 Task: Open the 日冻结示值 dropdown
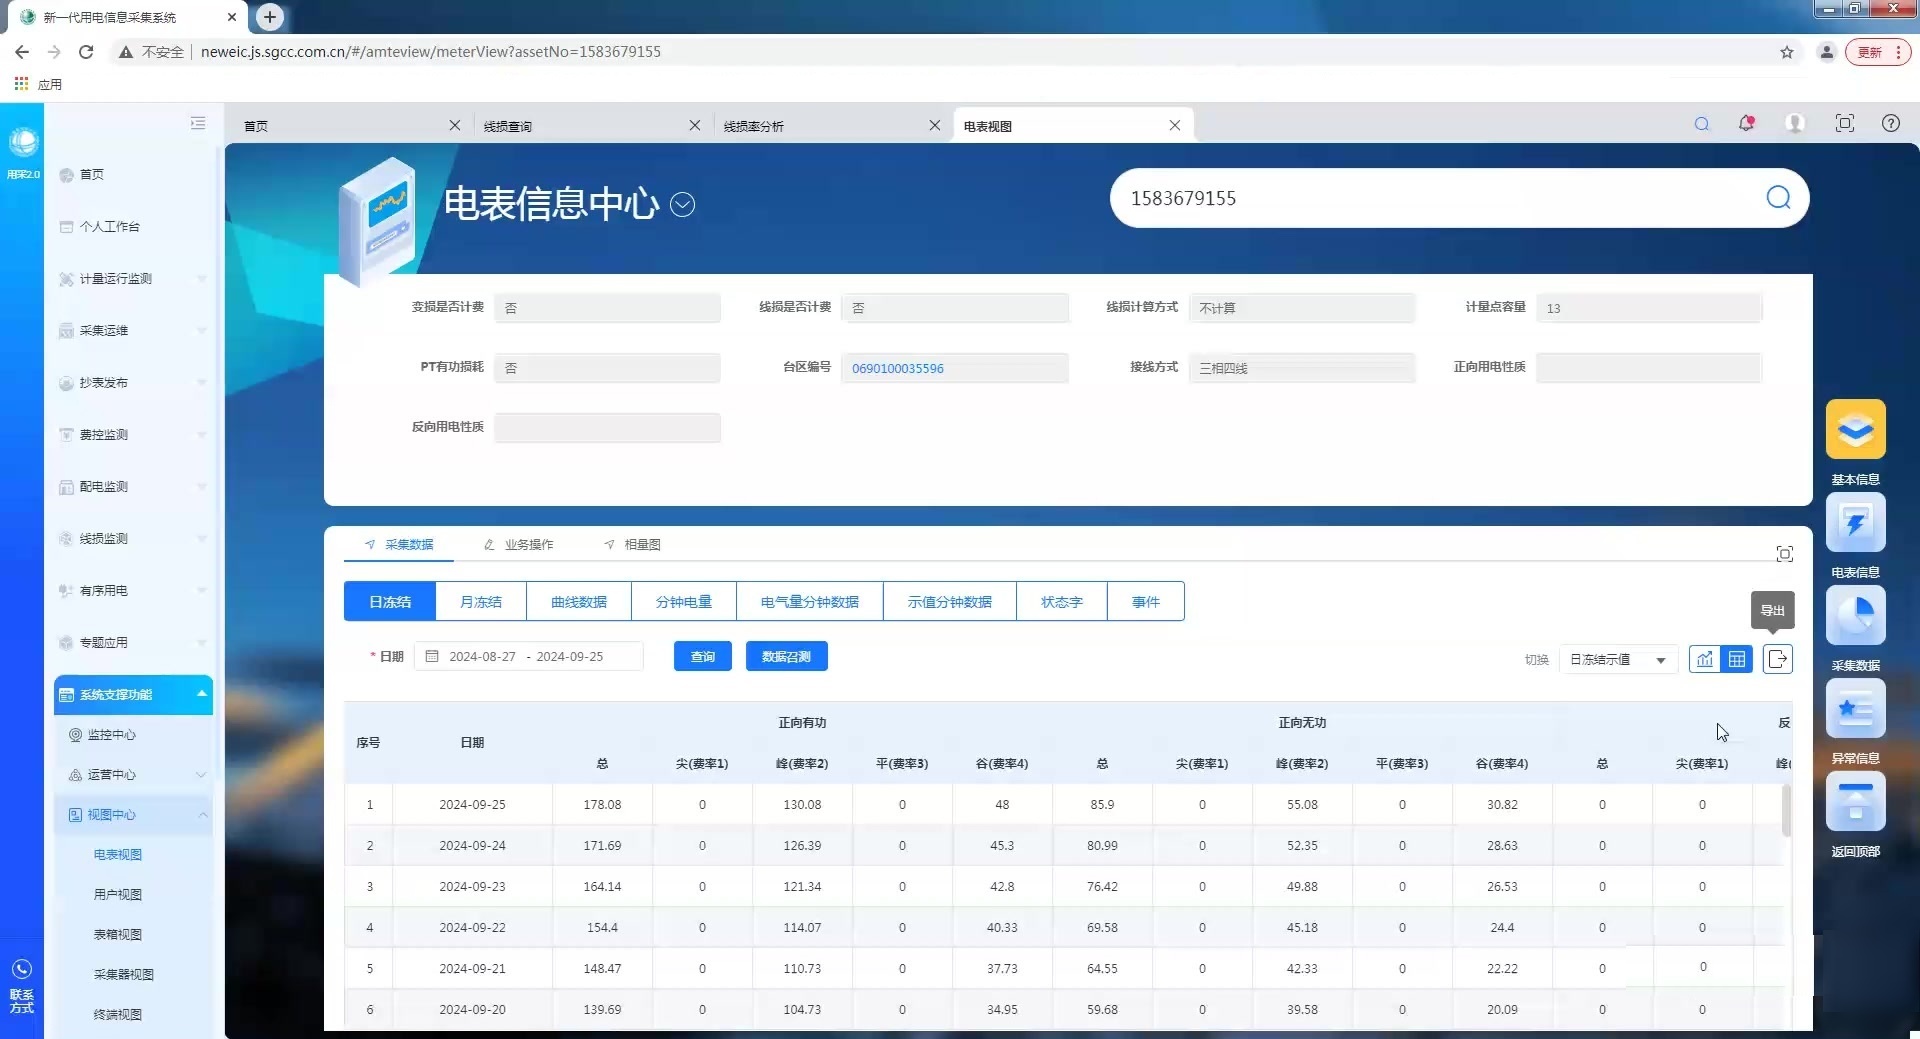1617,660
